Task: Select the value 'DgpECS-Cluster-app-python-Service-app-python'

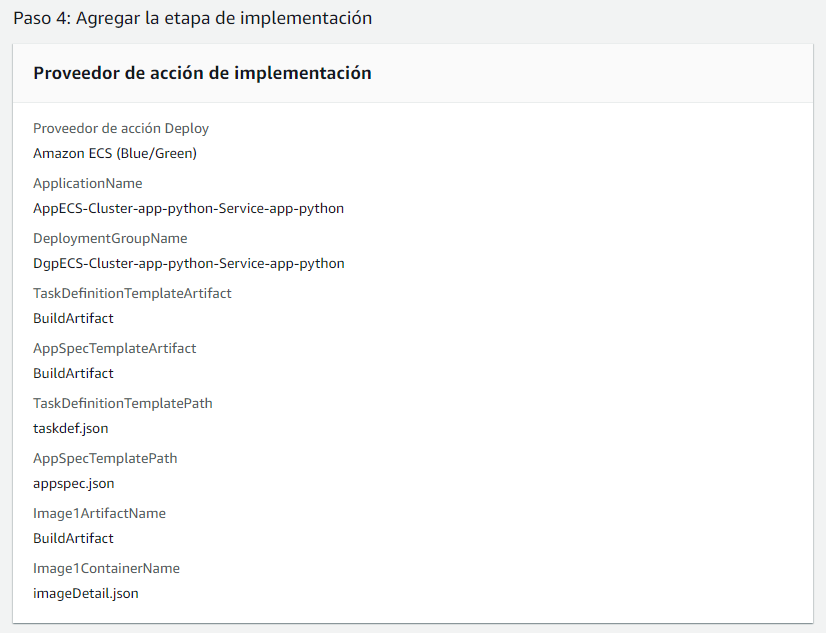Action: [x=189, y=263]
